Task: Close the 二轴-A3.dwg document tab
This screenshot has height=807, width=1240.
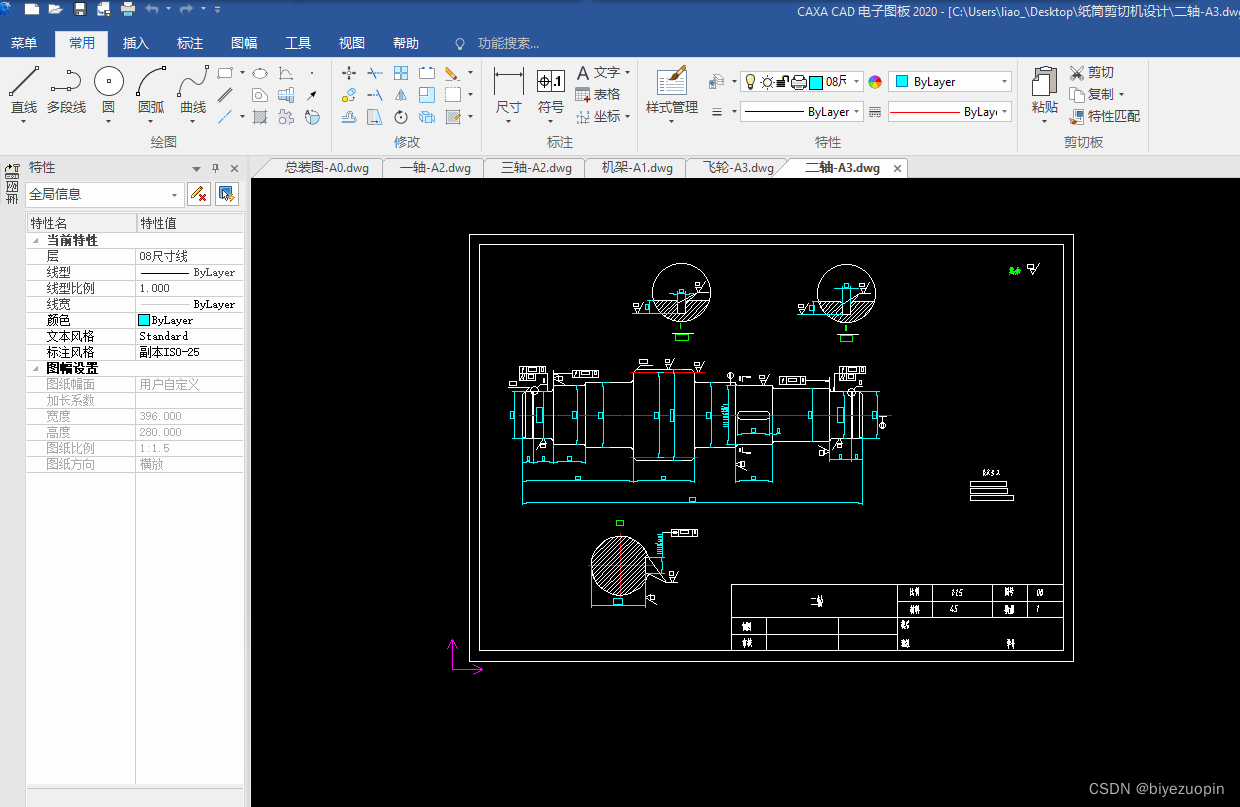Action: pyautogui.click(x=897, y=168)
